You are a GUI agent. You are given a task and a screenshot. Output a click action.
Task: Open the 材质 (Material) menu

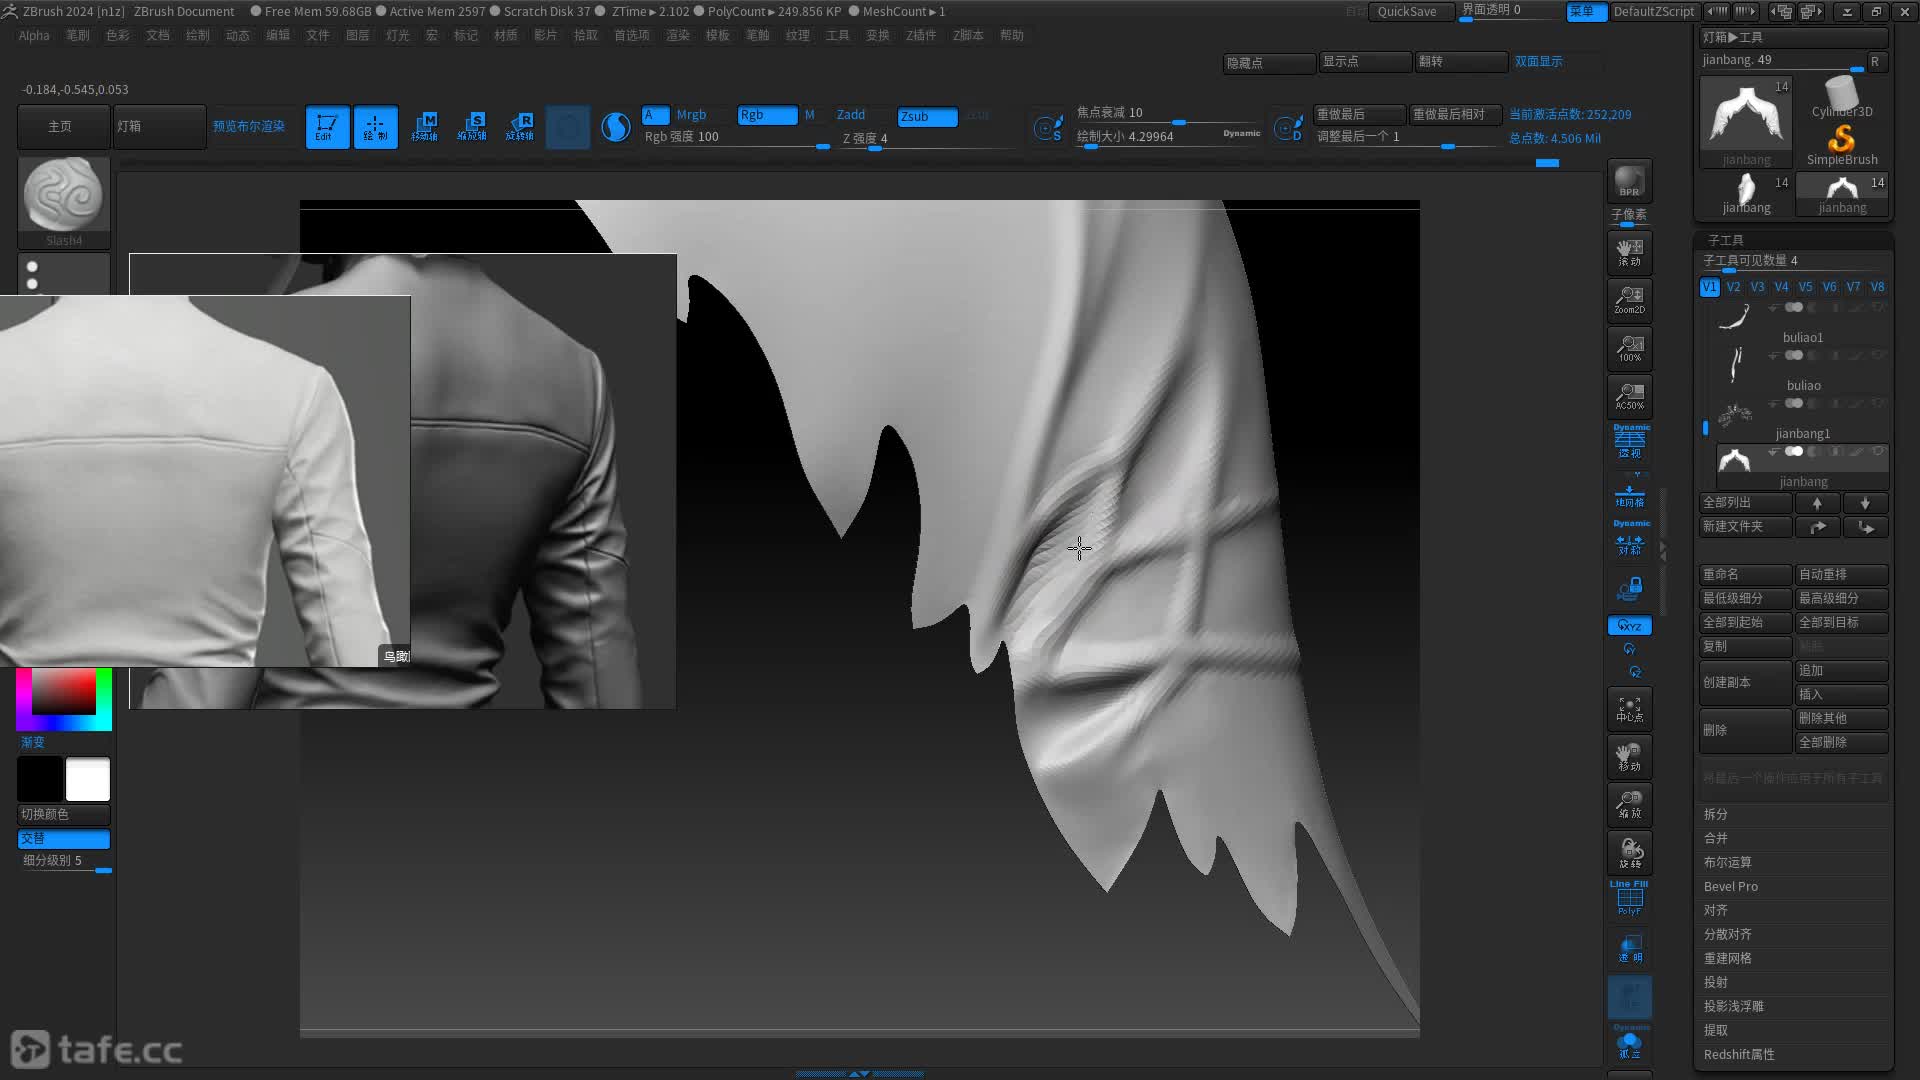(x=505, y=35)
